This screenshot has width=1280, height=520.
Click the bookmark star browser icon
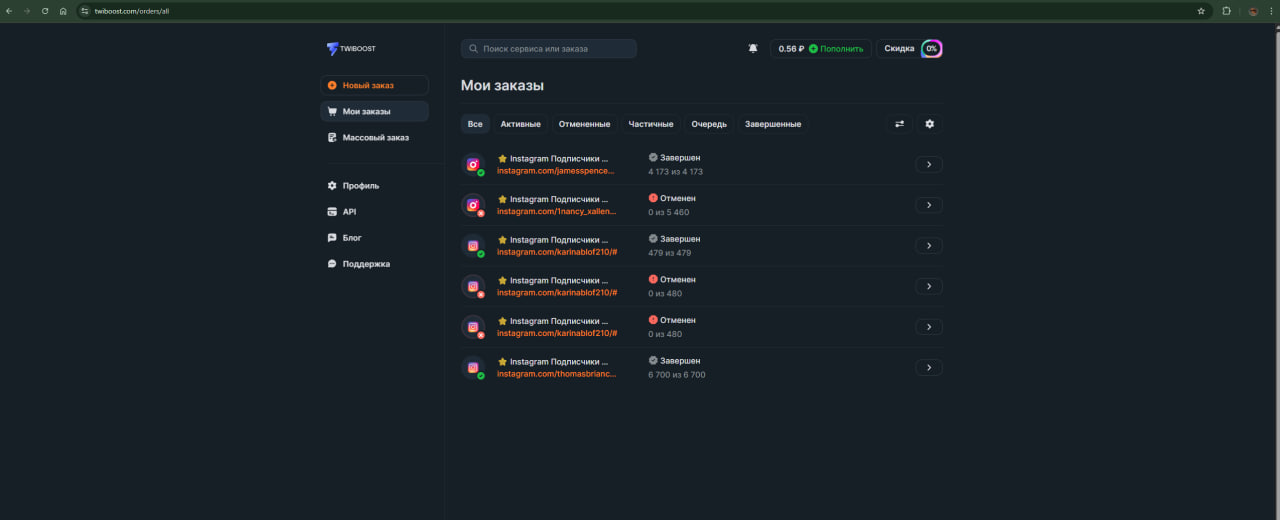pyautogui.click(x=1201, y=11)
